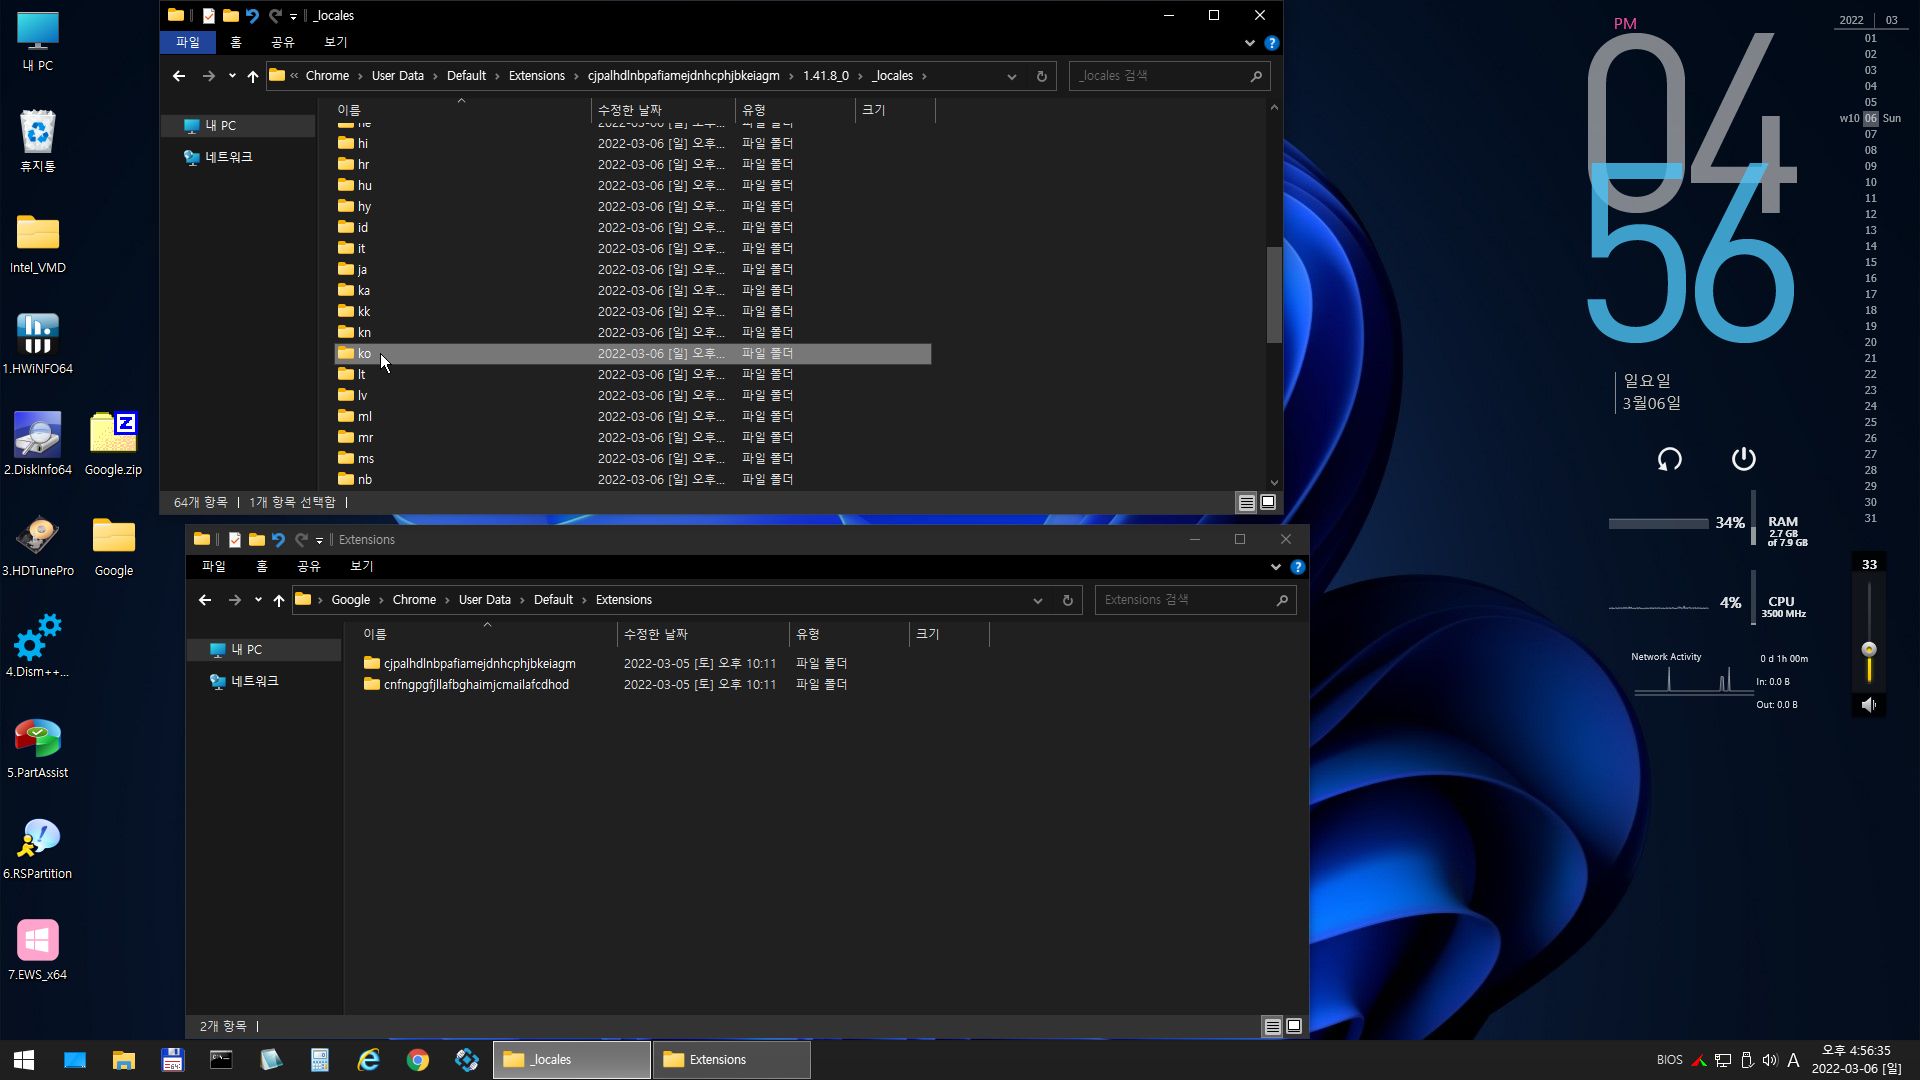
Task: Launch 6.RSPartition desktop shortcut
Action: [38, 849]
